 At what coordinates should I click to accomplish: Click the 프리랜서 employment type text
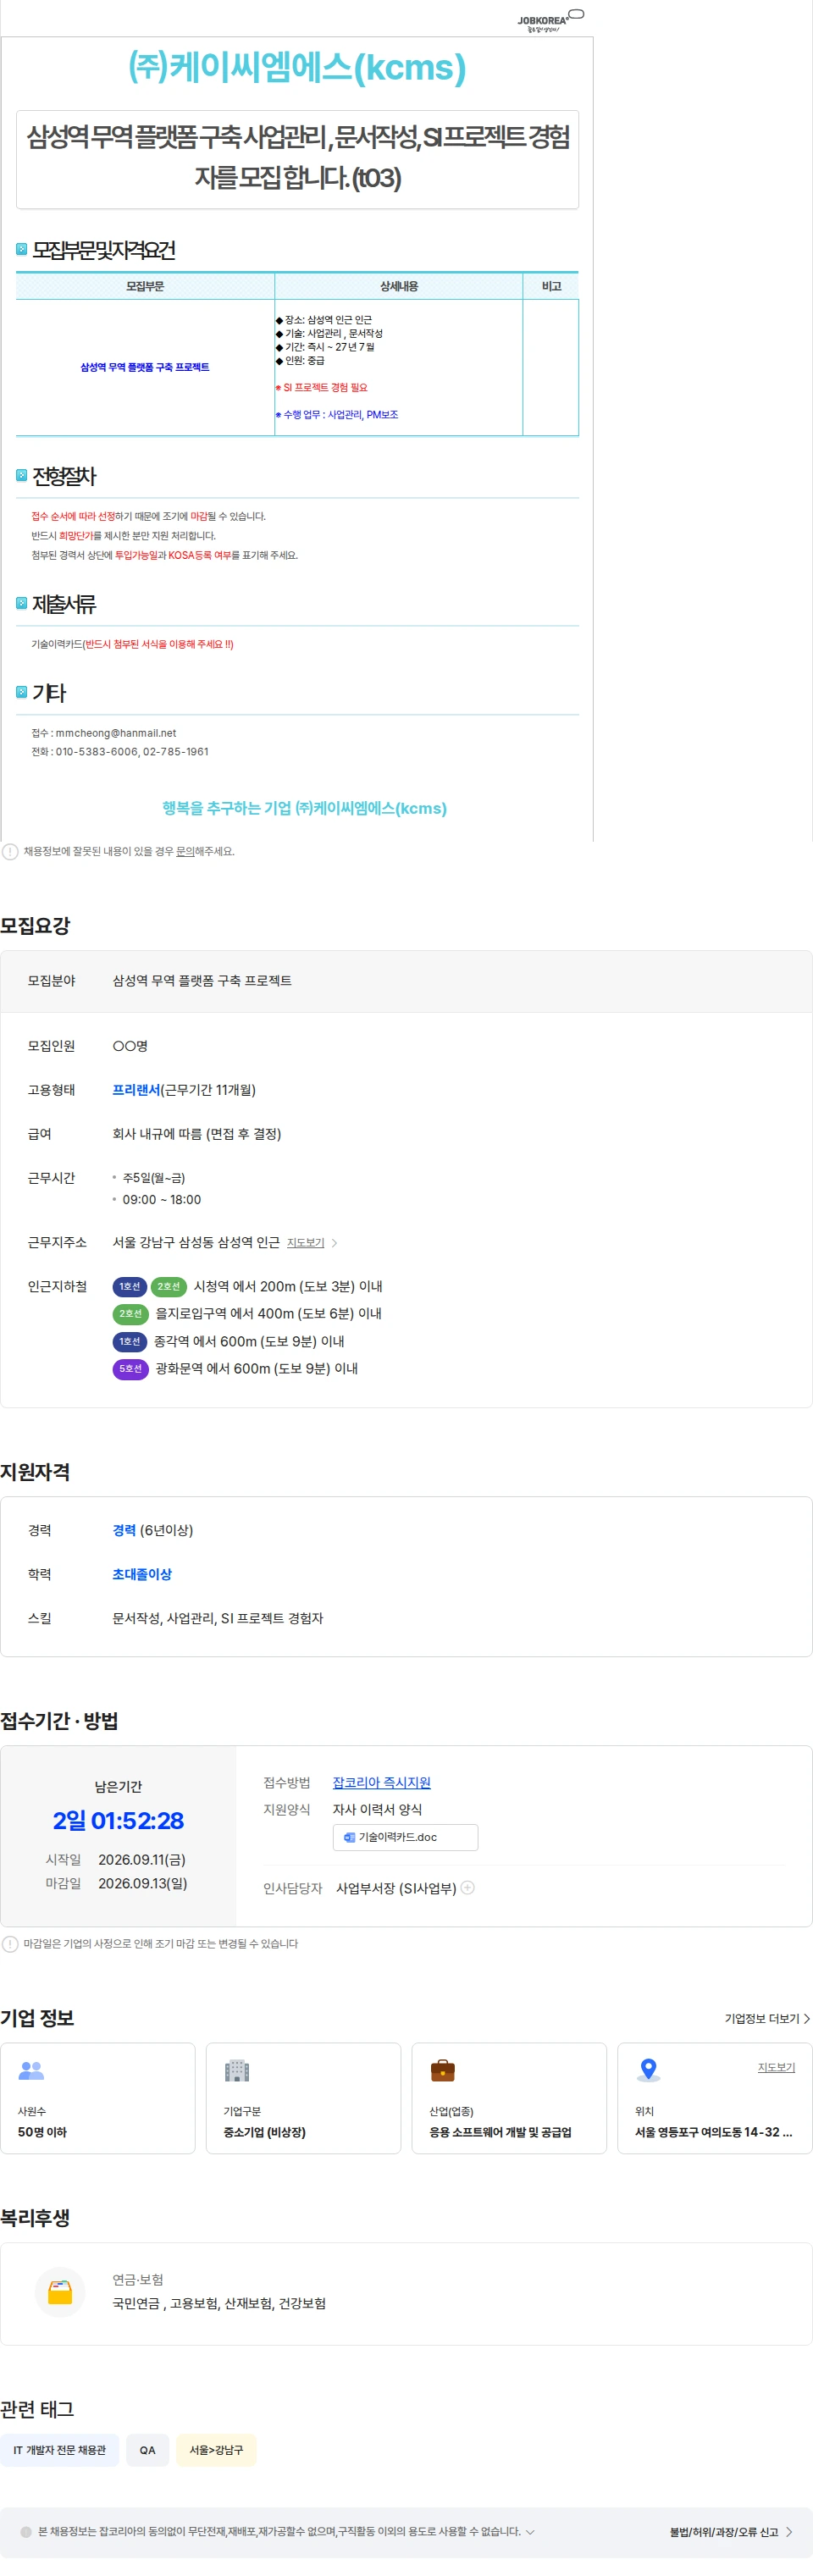[x=136, y=1090]
